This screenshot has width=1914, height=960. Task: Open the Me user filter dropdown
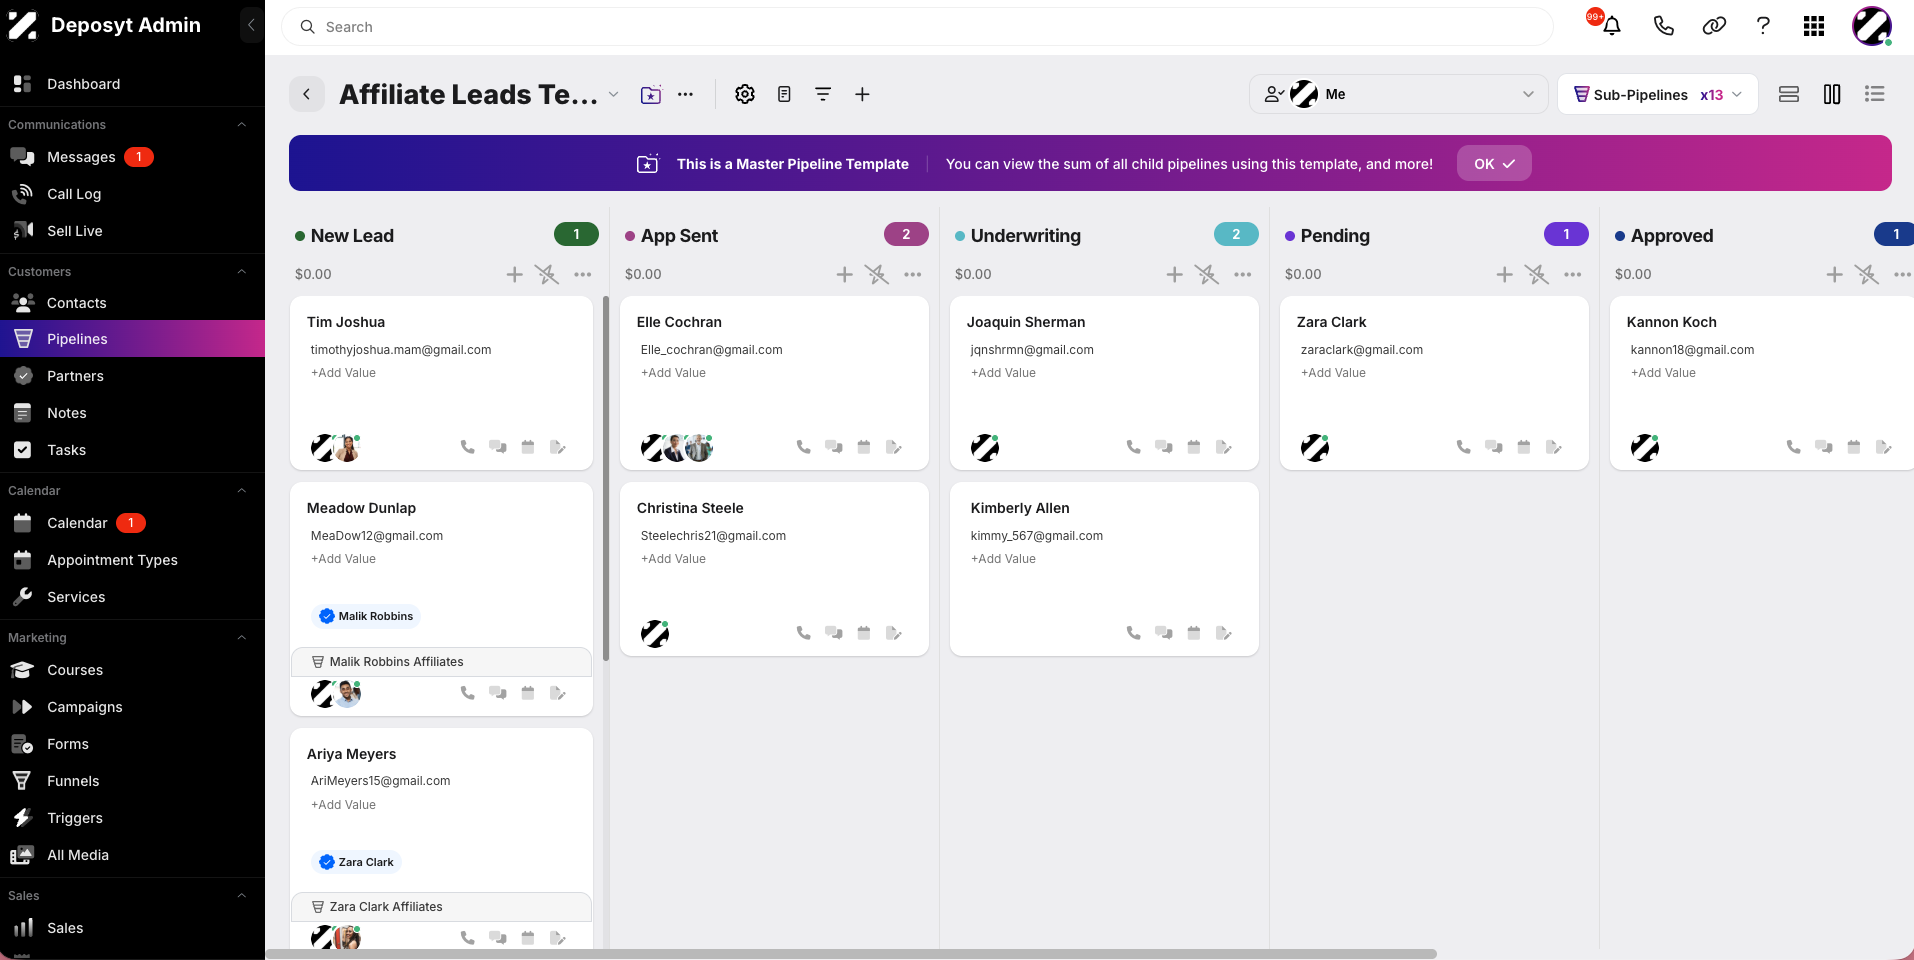point(1398,94)
